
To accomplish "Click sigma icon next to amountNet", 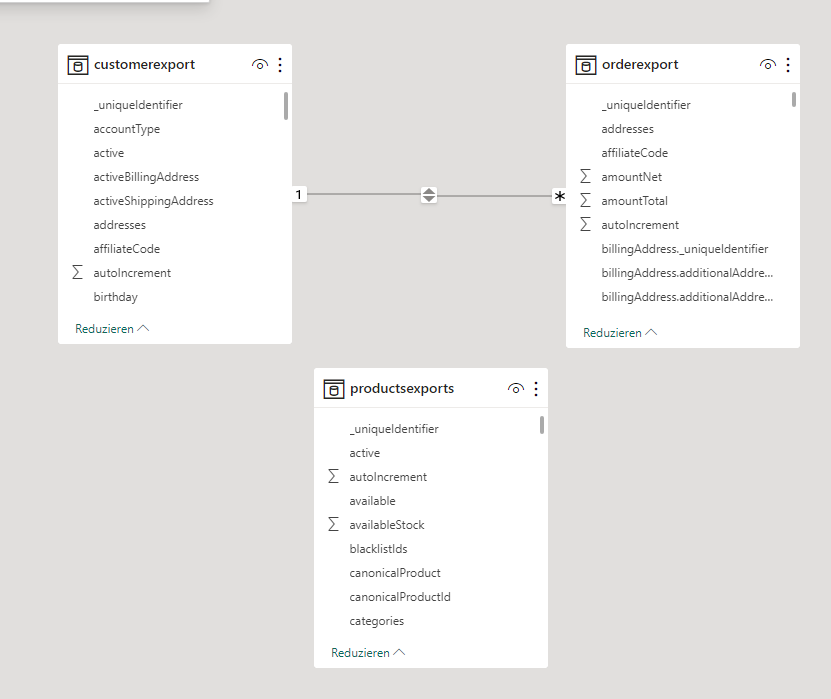I will [585, 176].
